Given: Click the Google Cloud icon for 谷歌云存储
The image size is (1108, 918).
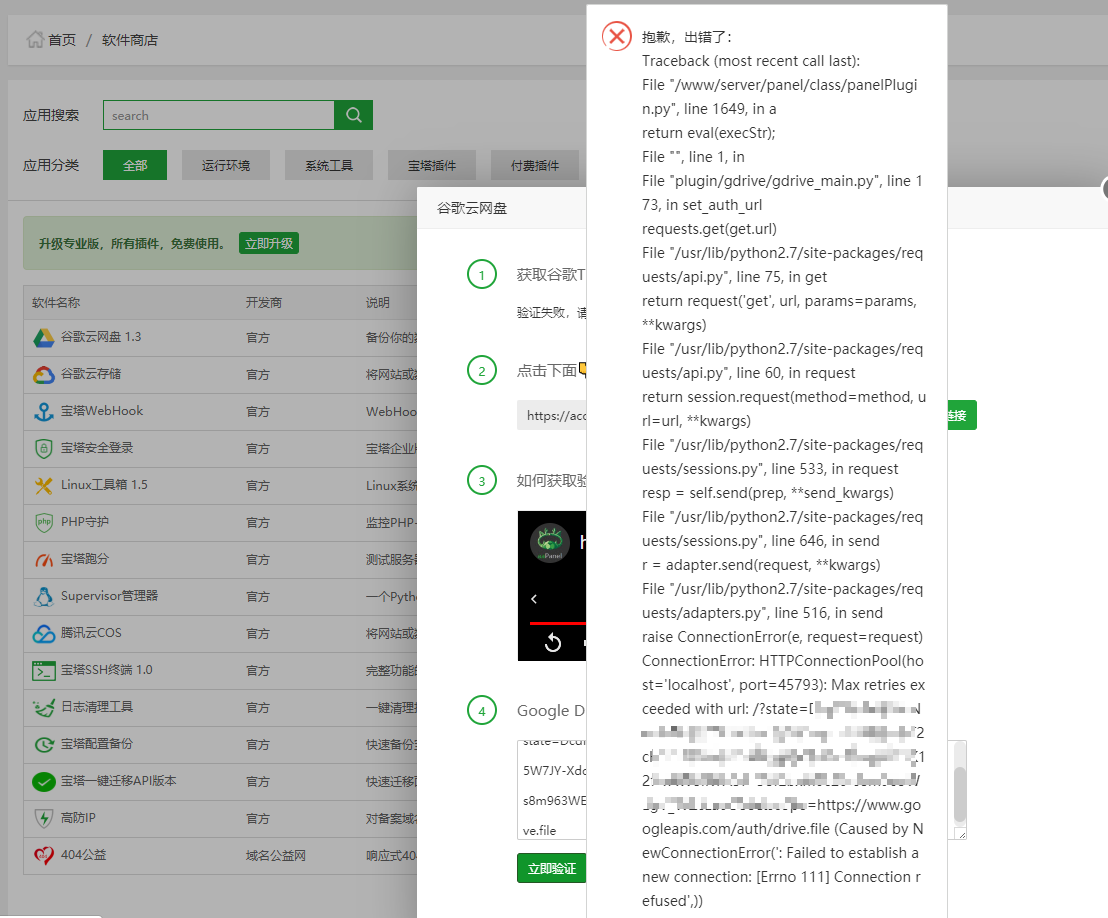Looking at the screenshot, I should point(44,375).
